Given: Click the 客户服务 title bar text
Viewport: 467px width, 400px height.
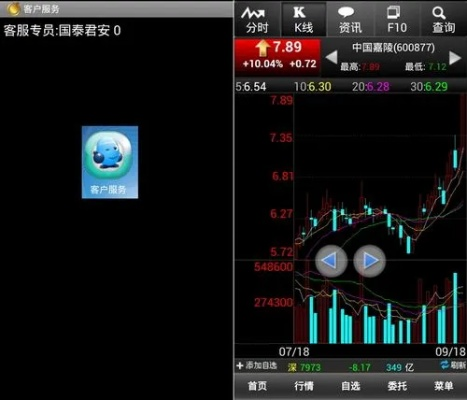Looking at the screenshot, I should tap(41, 9).
